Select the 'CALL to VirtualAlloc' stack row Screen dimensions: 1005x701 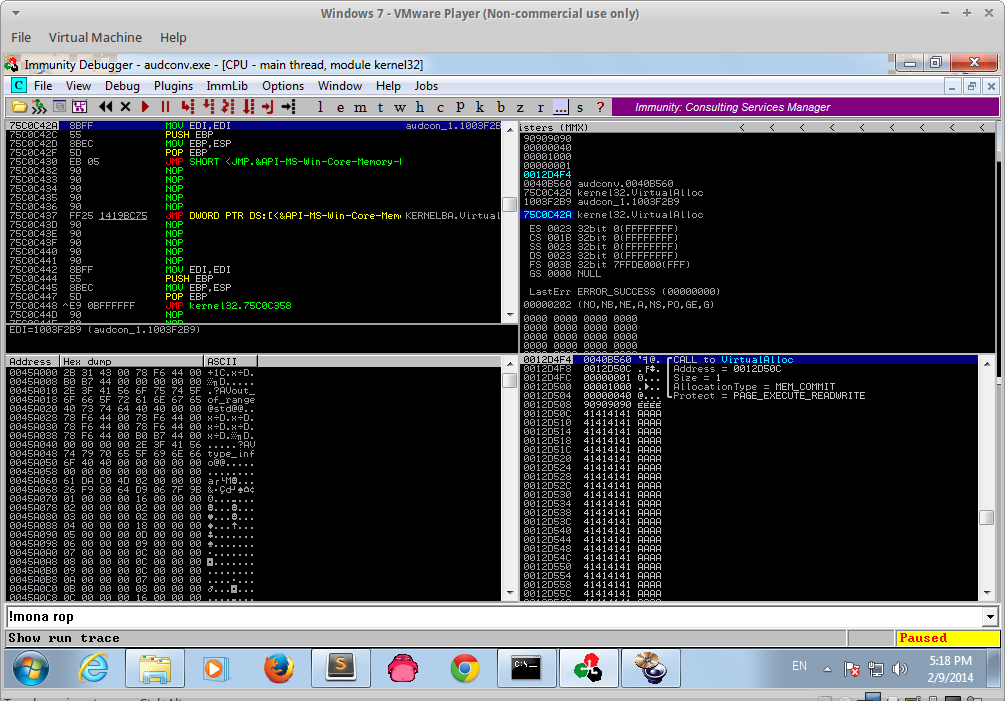[749, 360]
